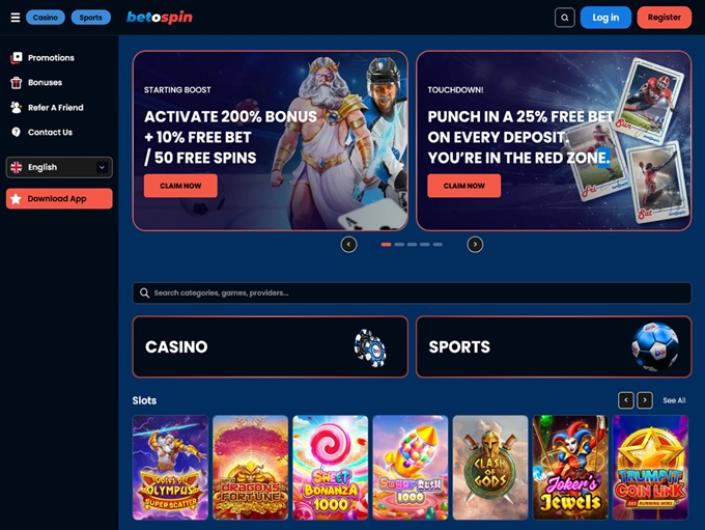Image resolution: width=705 pixels, height=530 pixels.
Task: Click the Log in button
Action: [x=606, y=18]
